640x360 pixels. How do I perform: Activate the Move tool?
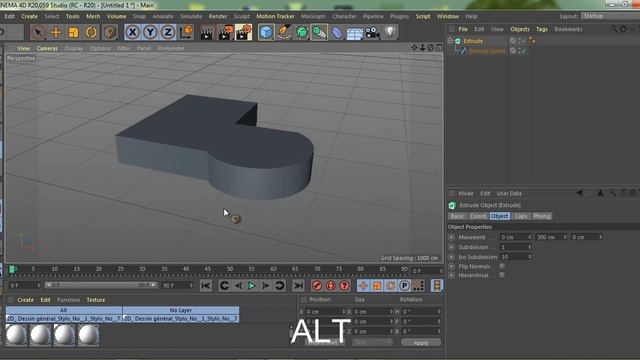point(56,32)
